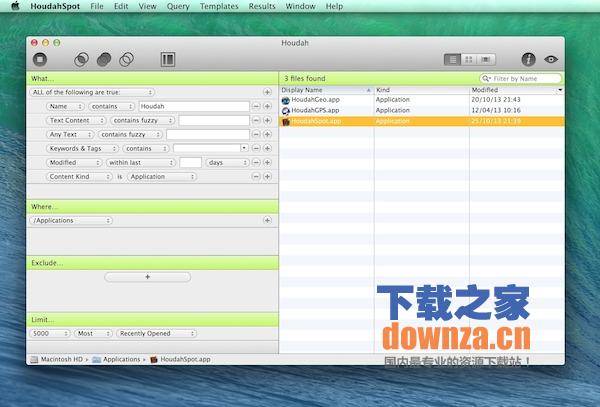Add another search location in Where

click(x=267, y=221)
